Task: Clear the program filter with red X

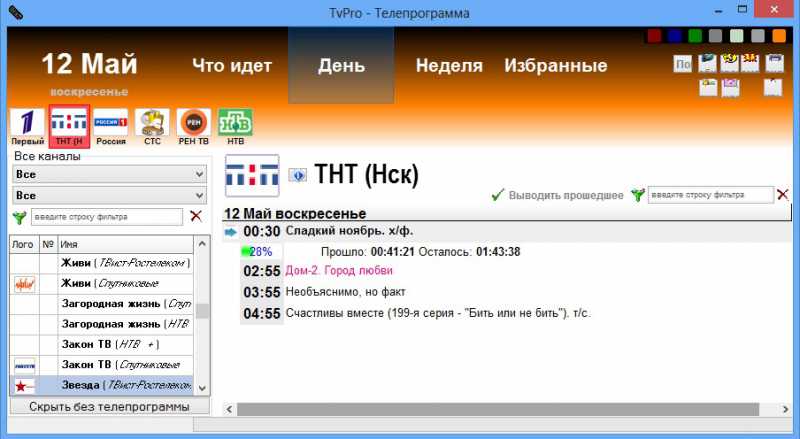Action: 783,194
